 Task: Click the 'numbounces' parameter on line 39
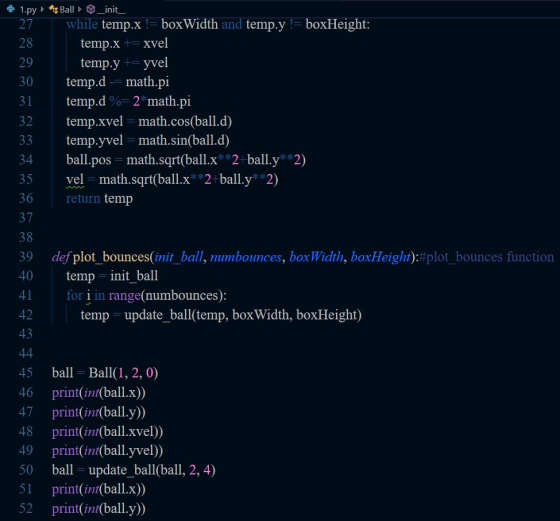click(x=246, y=257)
